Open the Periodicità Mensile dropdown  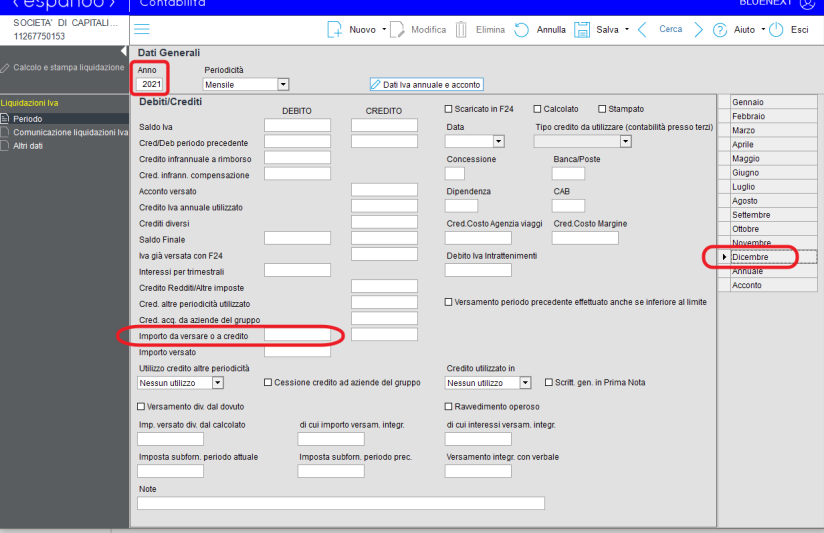click(283, 84)
